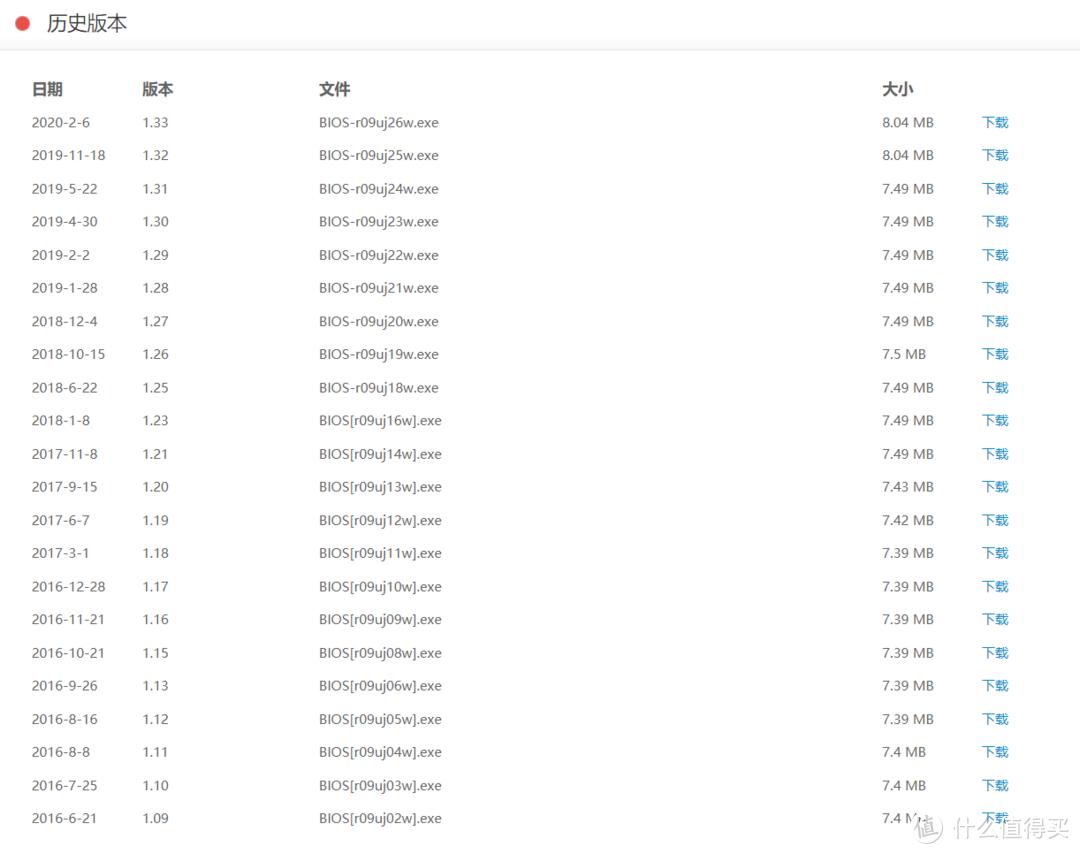Screen dimensions: 1080x854
Task: Click file name BIOS[r09uj11w].exe
Action: 380,553
